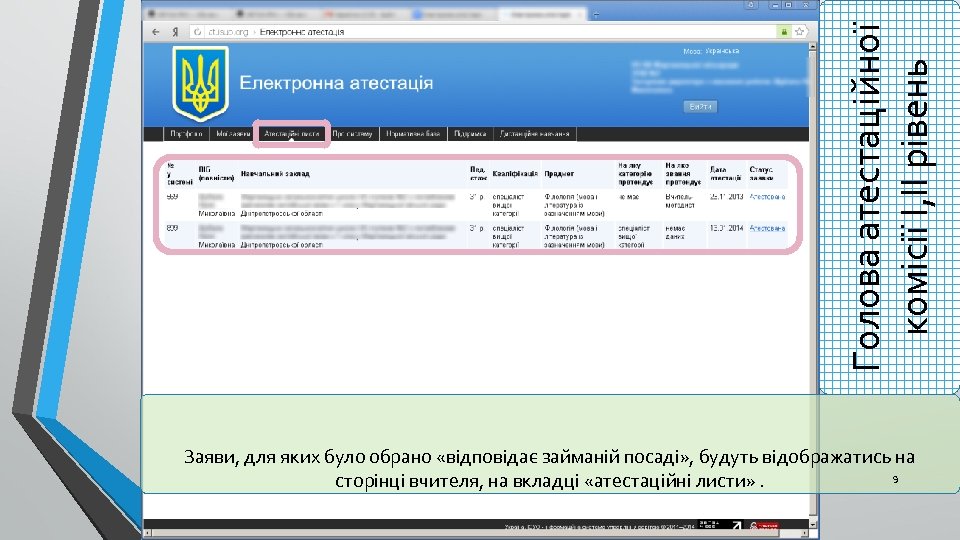This screenshot has height=540, width=960.
Task: Reload the page with the refresh icon
Action: pyautogui.click(x=197, y=32)
